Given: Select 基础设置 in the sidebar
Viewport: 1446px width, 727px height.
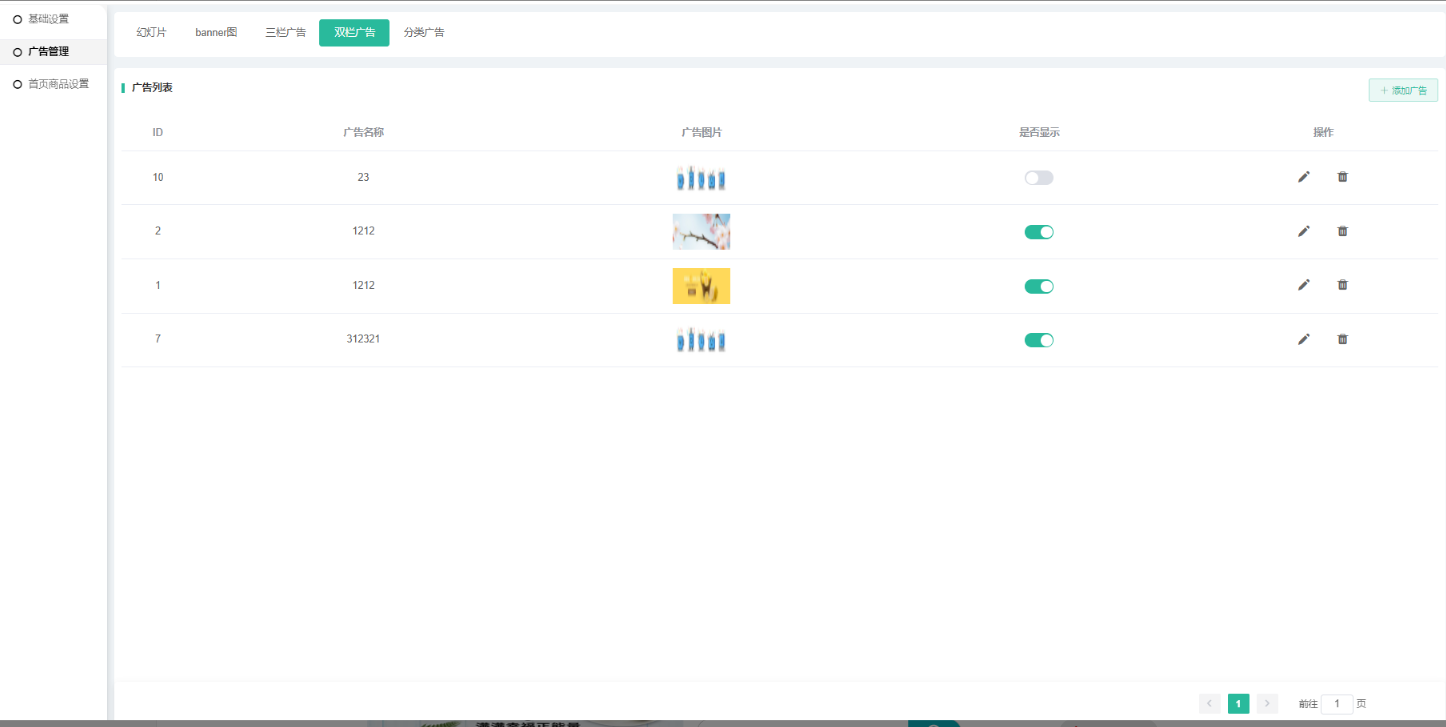Looking at the screenshot, I should click(48, 19).
